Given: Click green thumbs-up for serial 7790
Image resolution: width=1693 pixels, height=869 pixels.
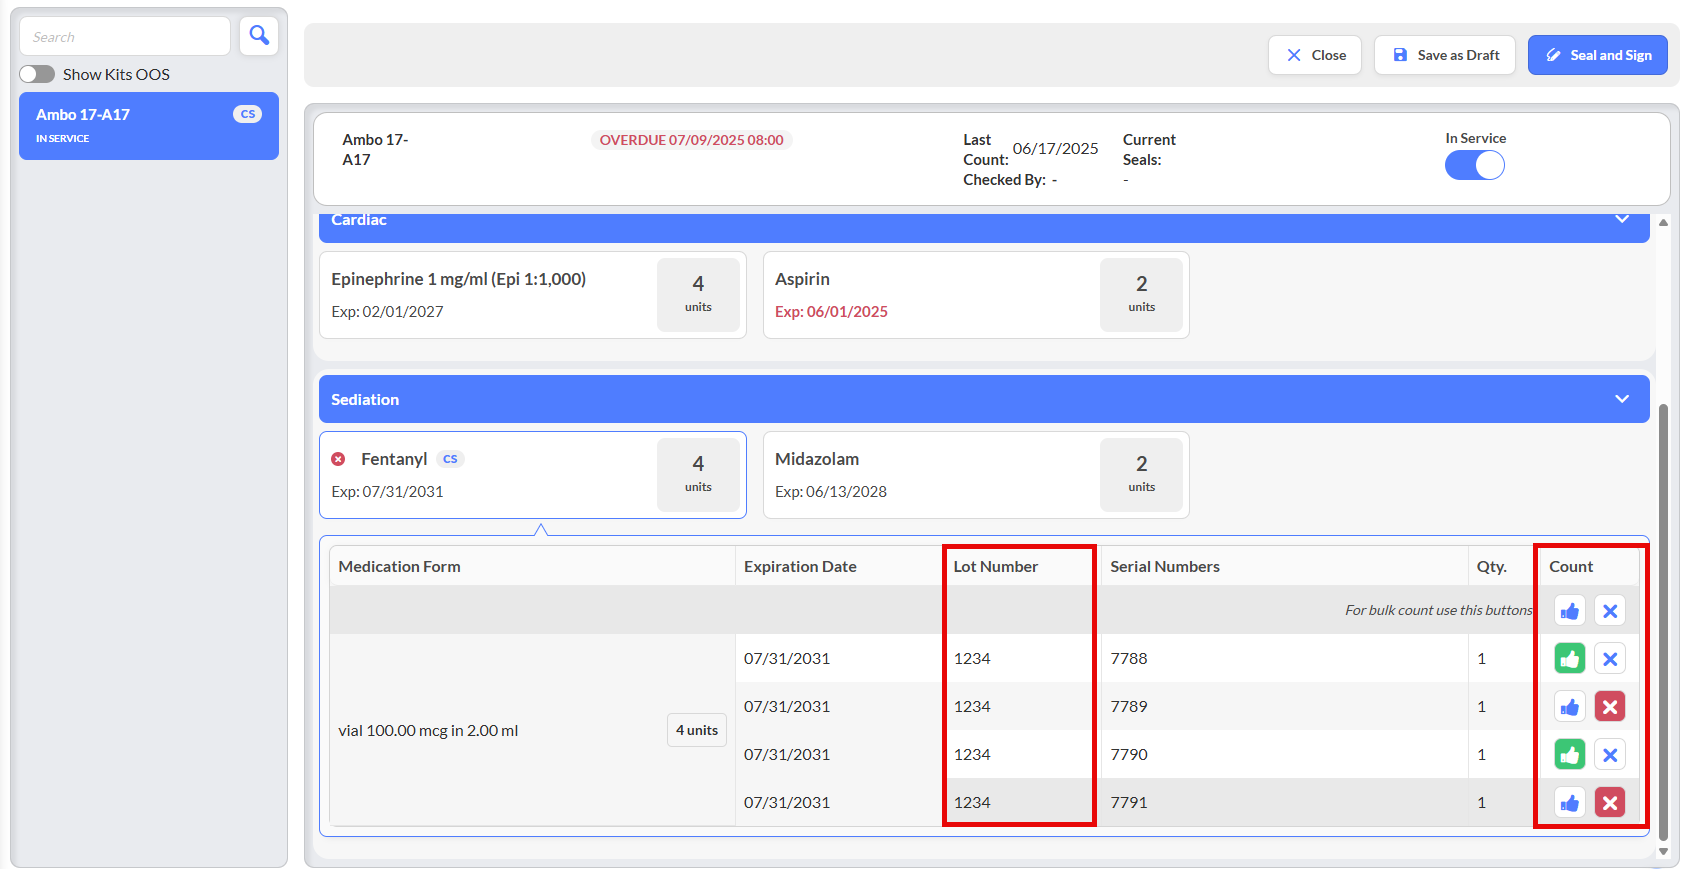Looking at the screenshot, I should tap(1570, 755).
